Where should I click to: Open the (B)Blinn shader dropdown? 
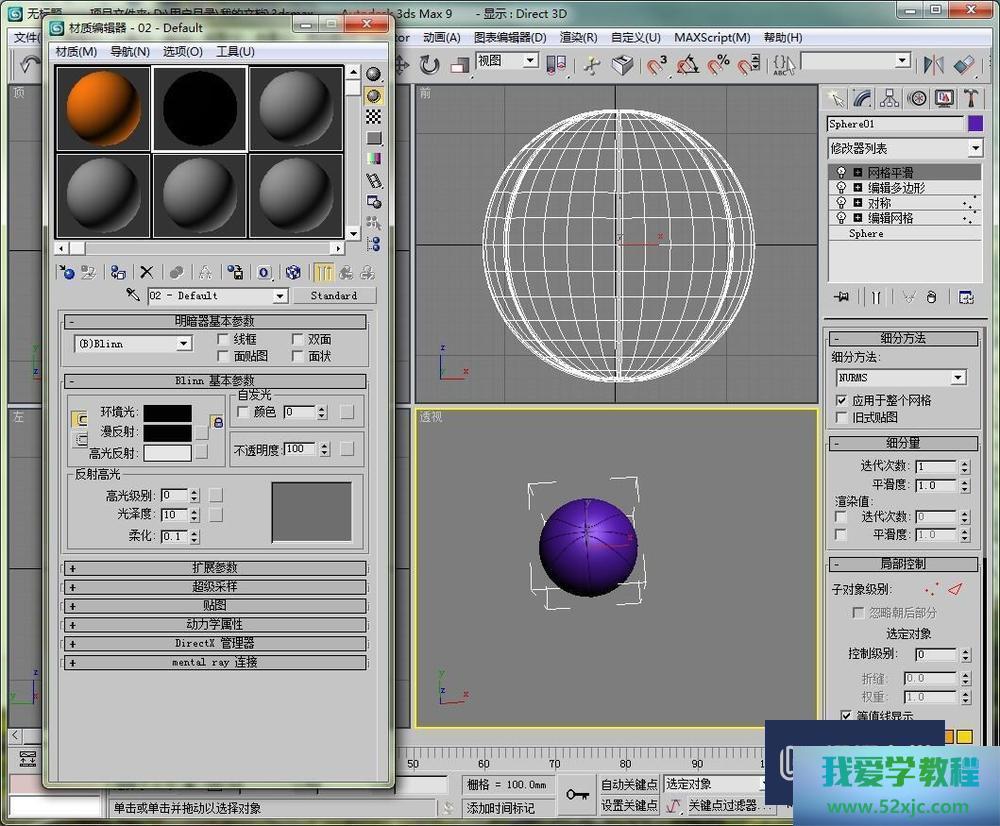[183, 344]
